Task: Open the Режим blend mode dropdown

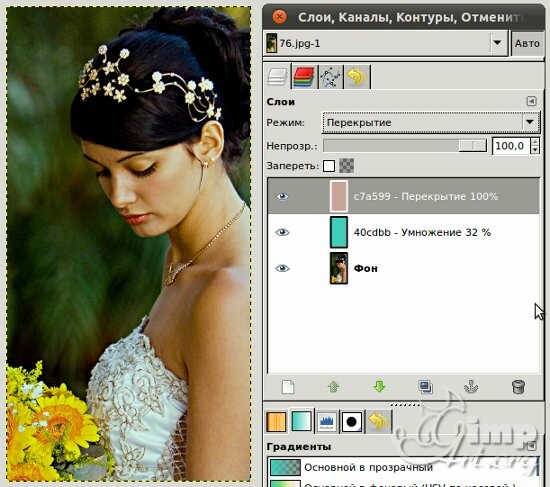Action: 431,122
